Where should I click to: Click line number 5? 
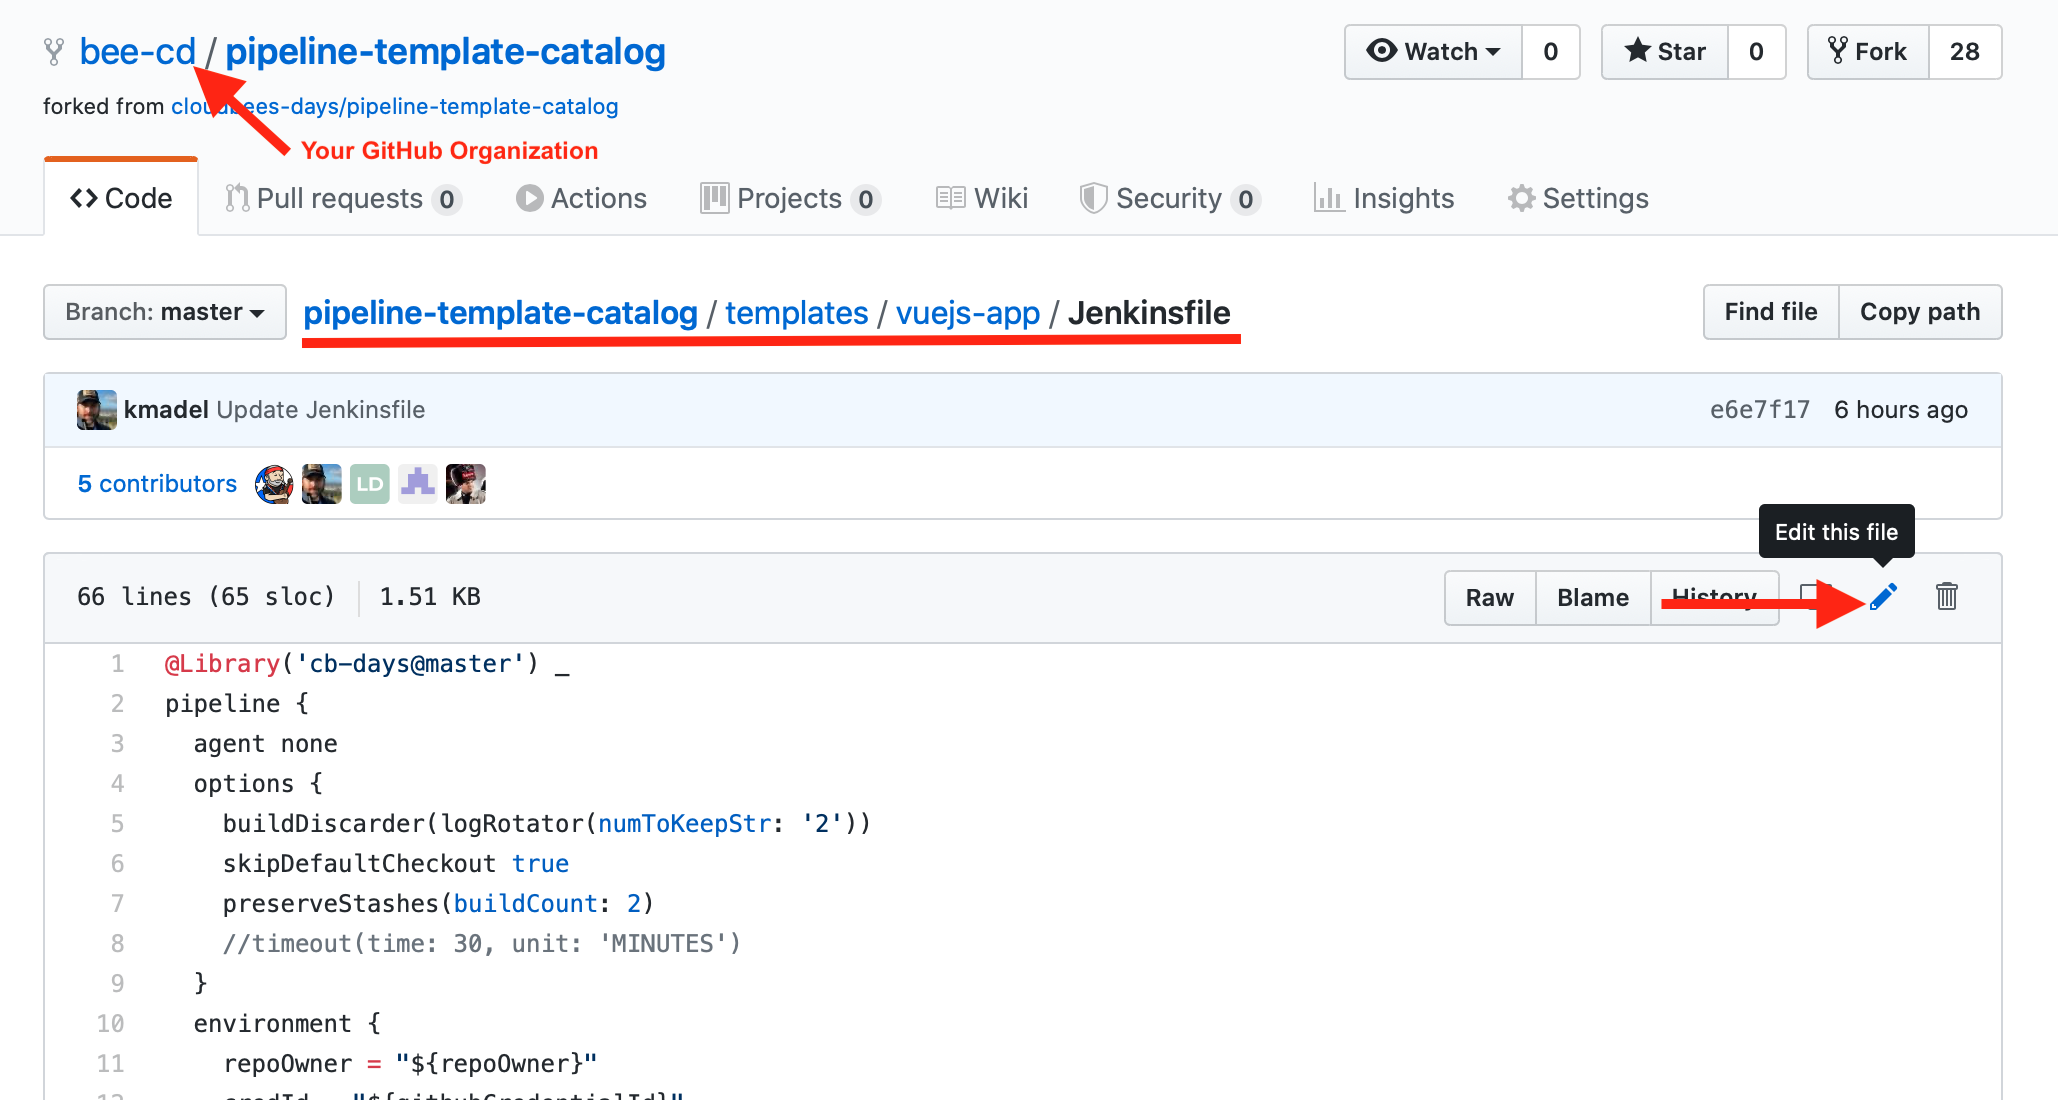tap(117, 824)
